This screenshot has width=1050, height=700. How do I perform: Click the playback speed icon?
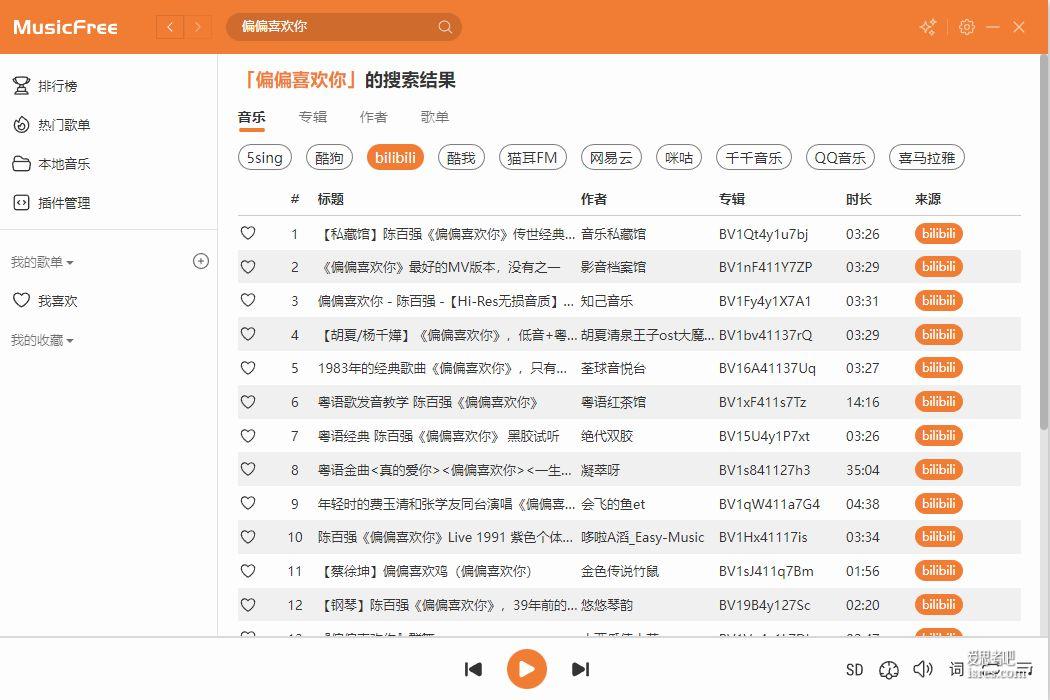(x=889, y=670)
